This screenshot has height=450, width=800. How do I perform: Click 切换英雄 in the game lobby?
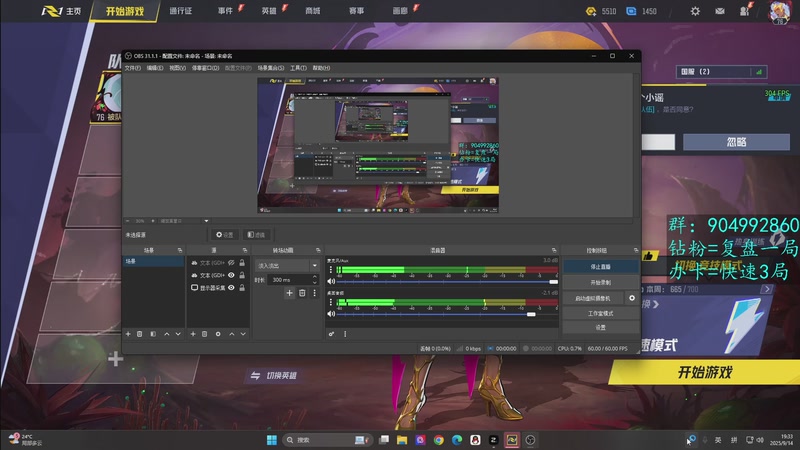coord(273,376)
